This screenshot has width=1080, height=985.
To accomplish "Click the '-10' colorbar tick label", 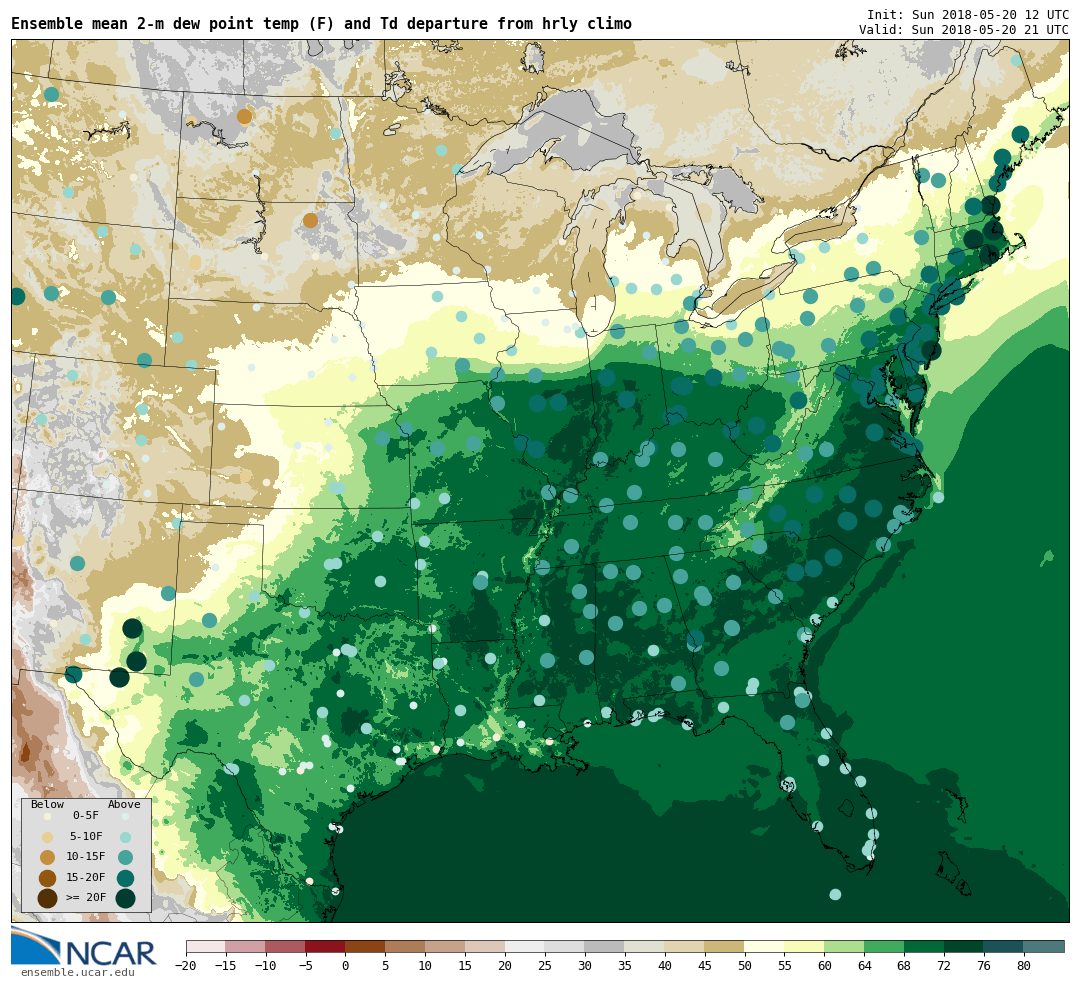I will [265, 966].
